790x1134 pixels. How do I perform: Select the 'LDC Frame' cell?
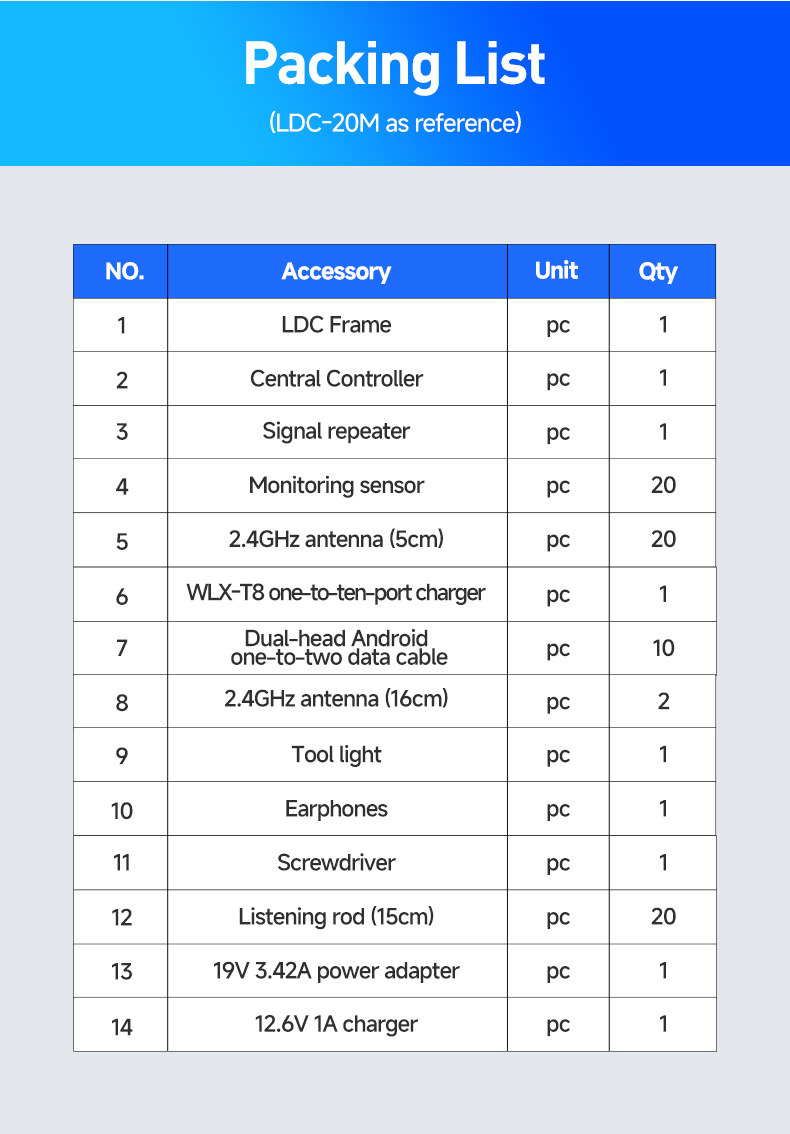[336, 325]
